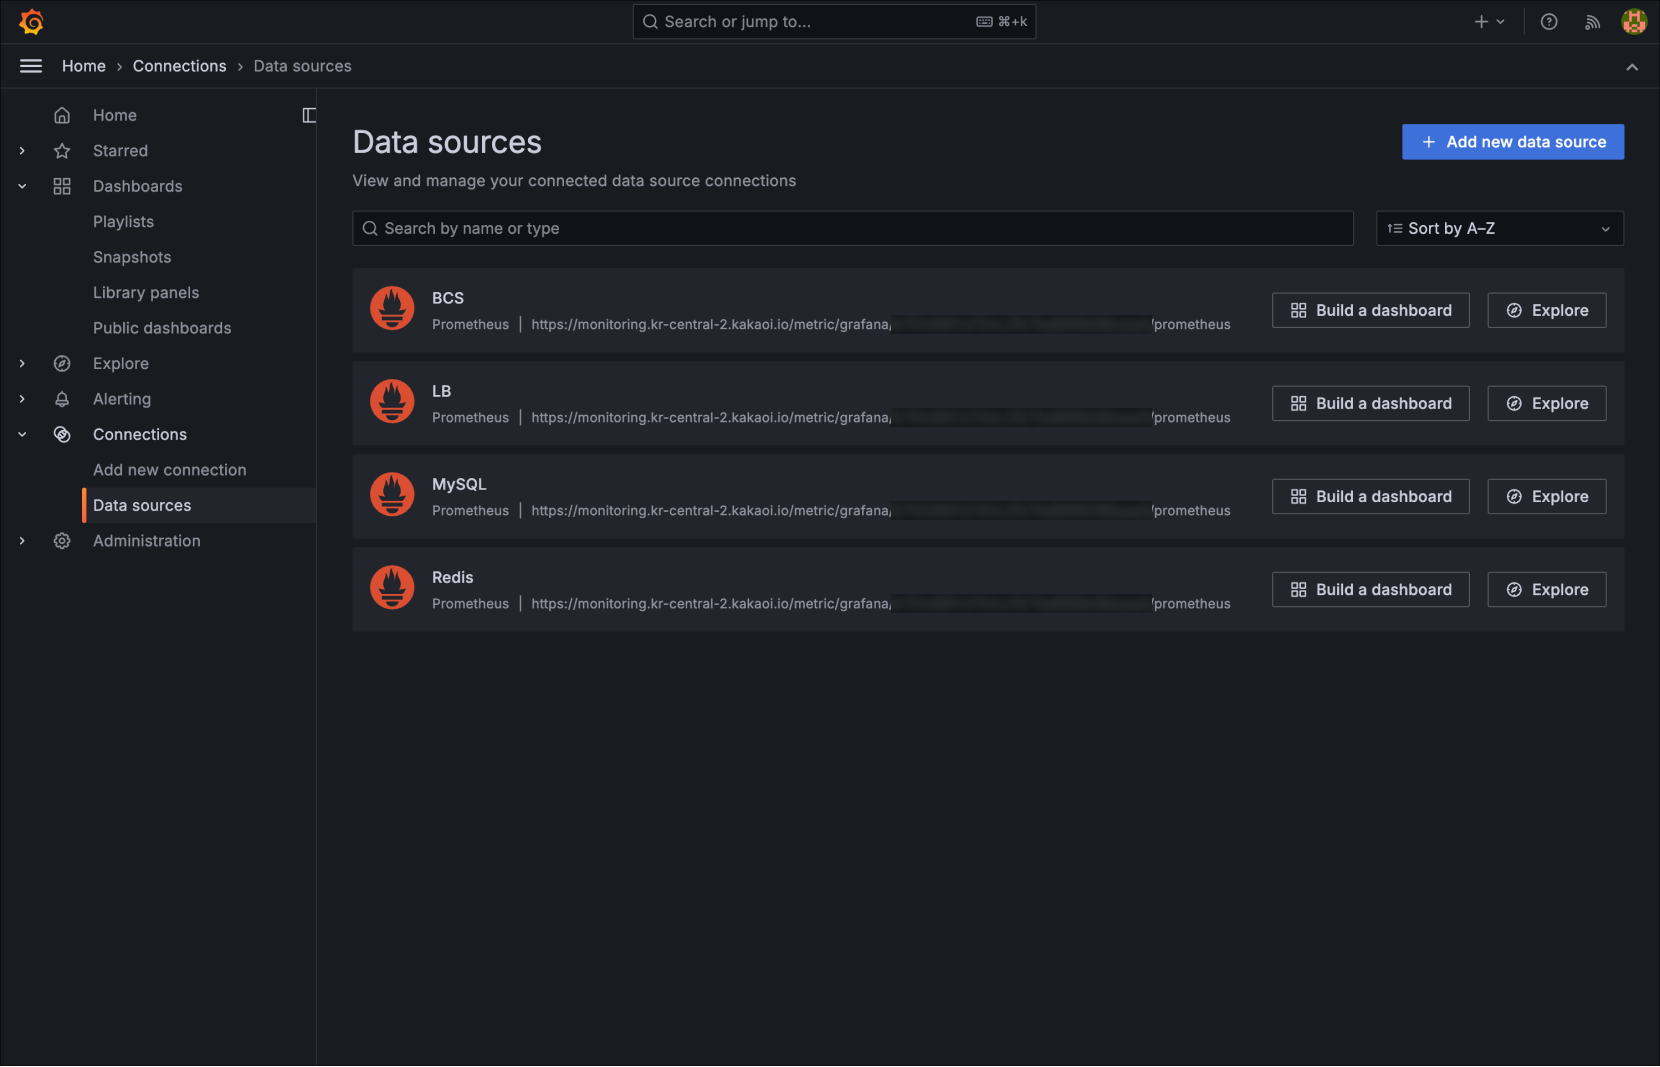Screen dimensions: 1660x1067
Task: Explore the BCS data source
Action: [x=1547, y=310]
